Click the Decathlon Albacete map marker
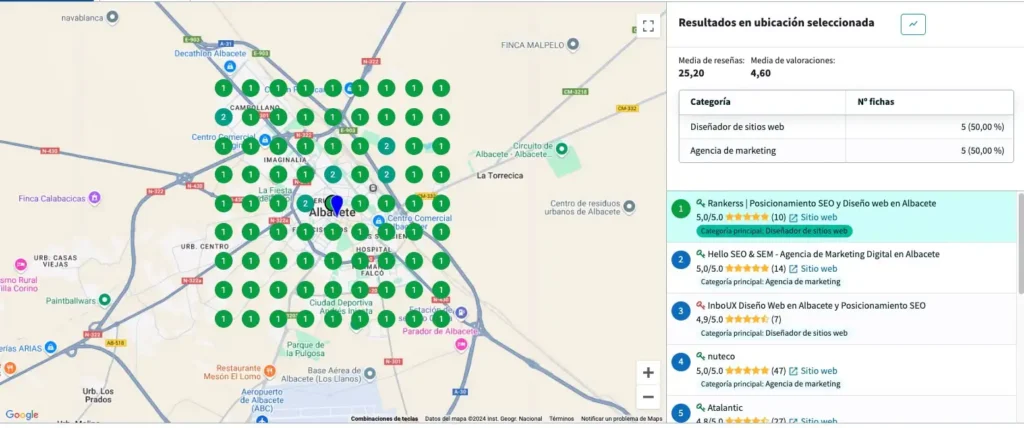This screenshot has height=428, width=1024. click(230, 66)
